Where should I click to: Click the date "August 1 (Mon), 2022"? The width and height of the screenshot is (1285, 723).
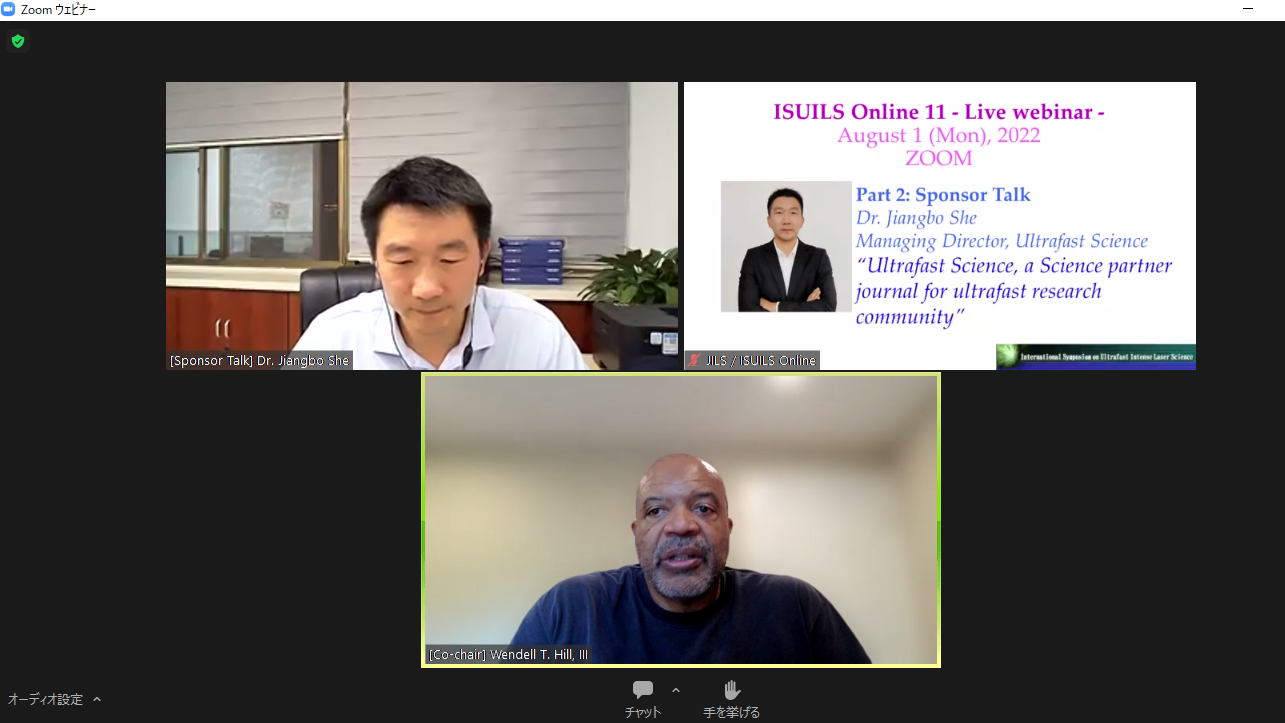click(939, 135)
